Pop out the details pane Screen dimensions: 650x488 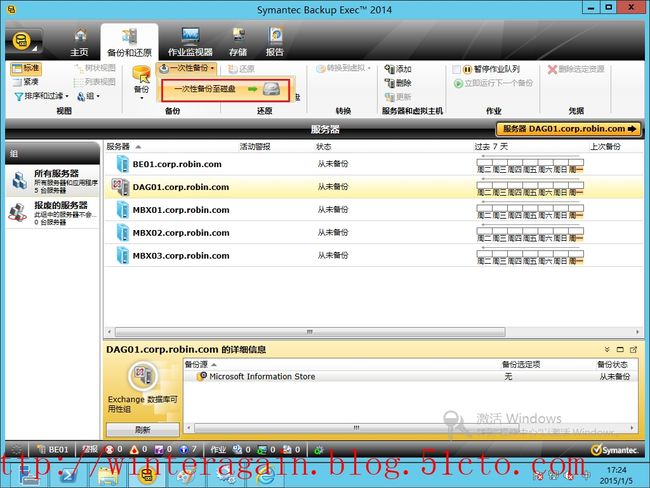point(633,350)
